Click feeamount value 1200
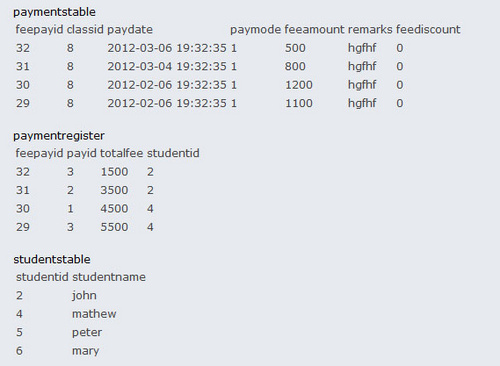 coord(299,85)
